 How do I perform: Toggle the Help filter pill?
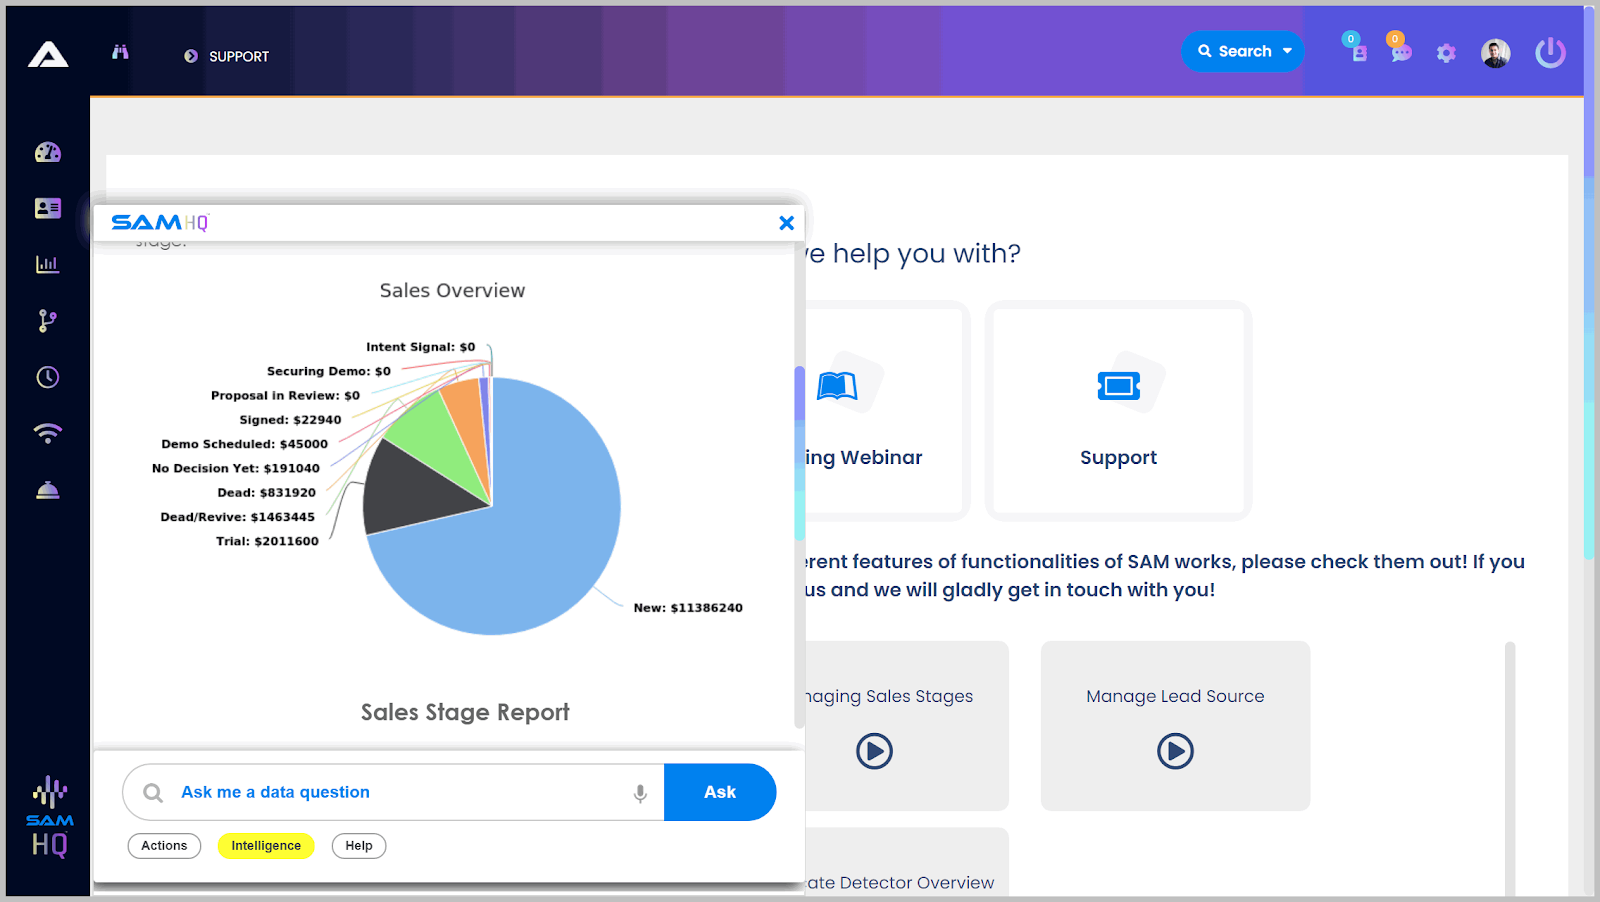click(x=359, y=846)
